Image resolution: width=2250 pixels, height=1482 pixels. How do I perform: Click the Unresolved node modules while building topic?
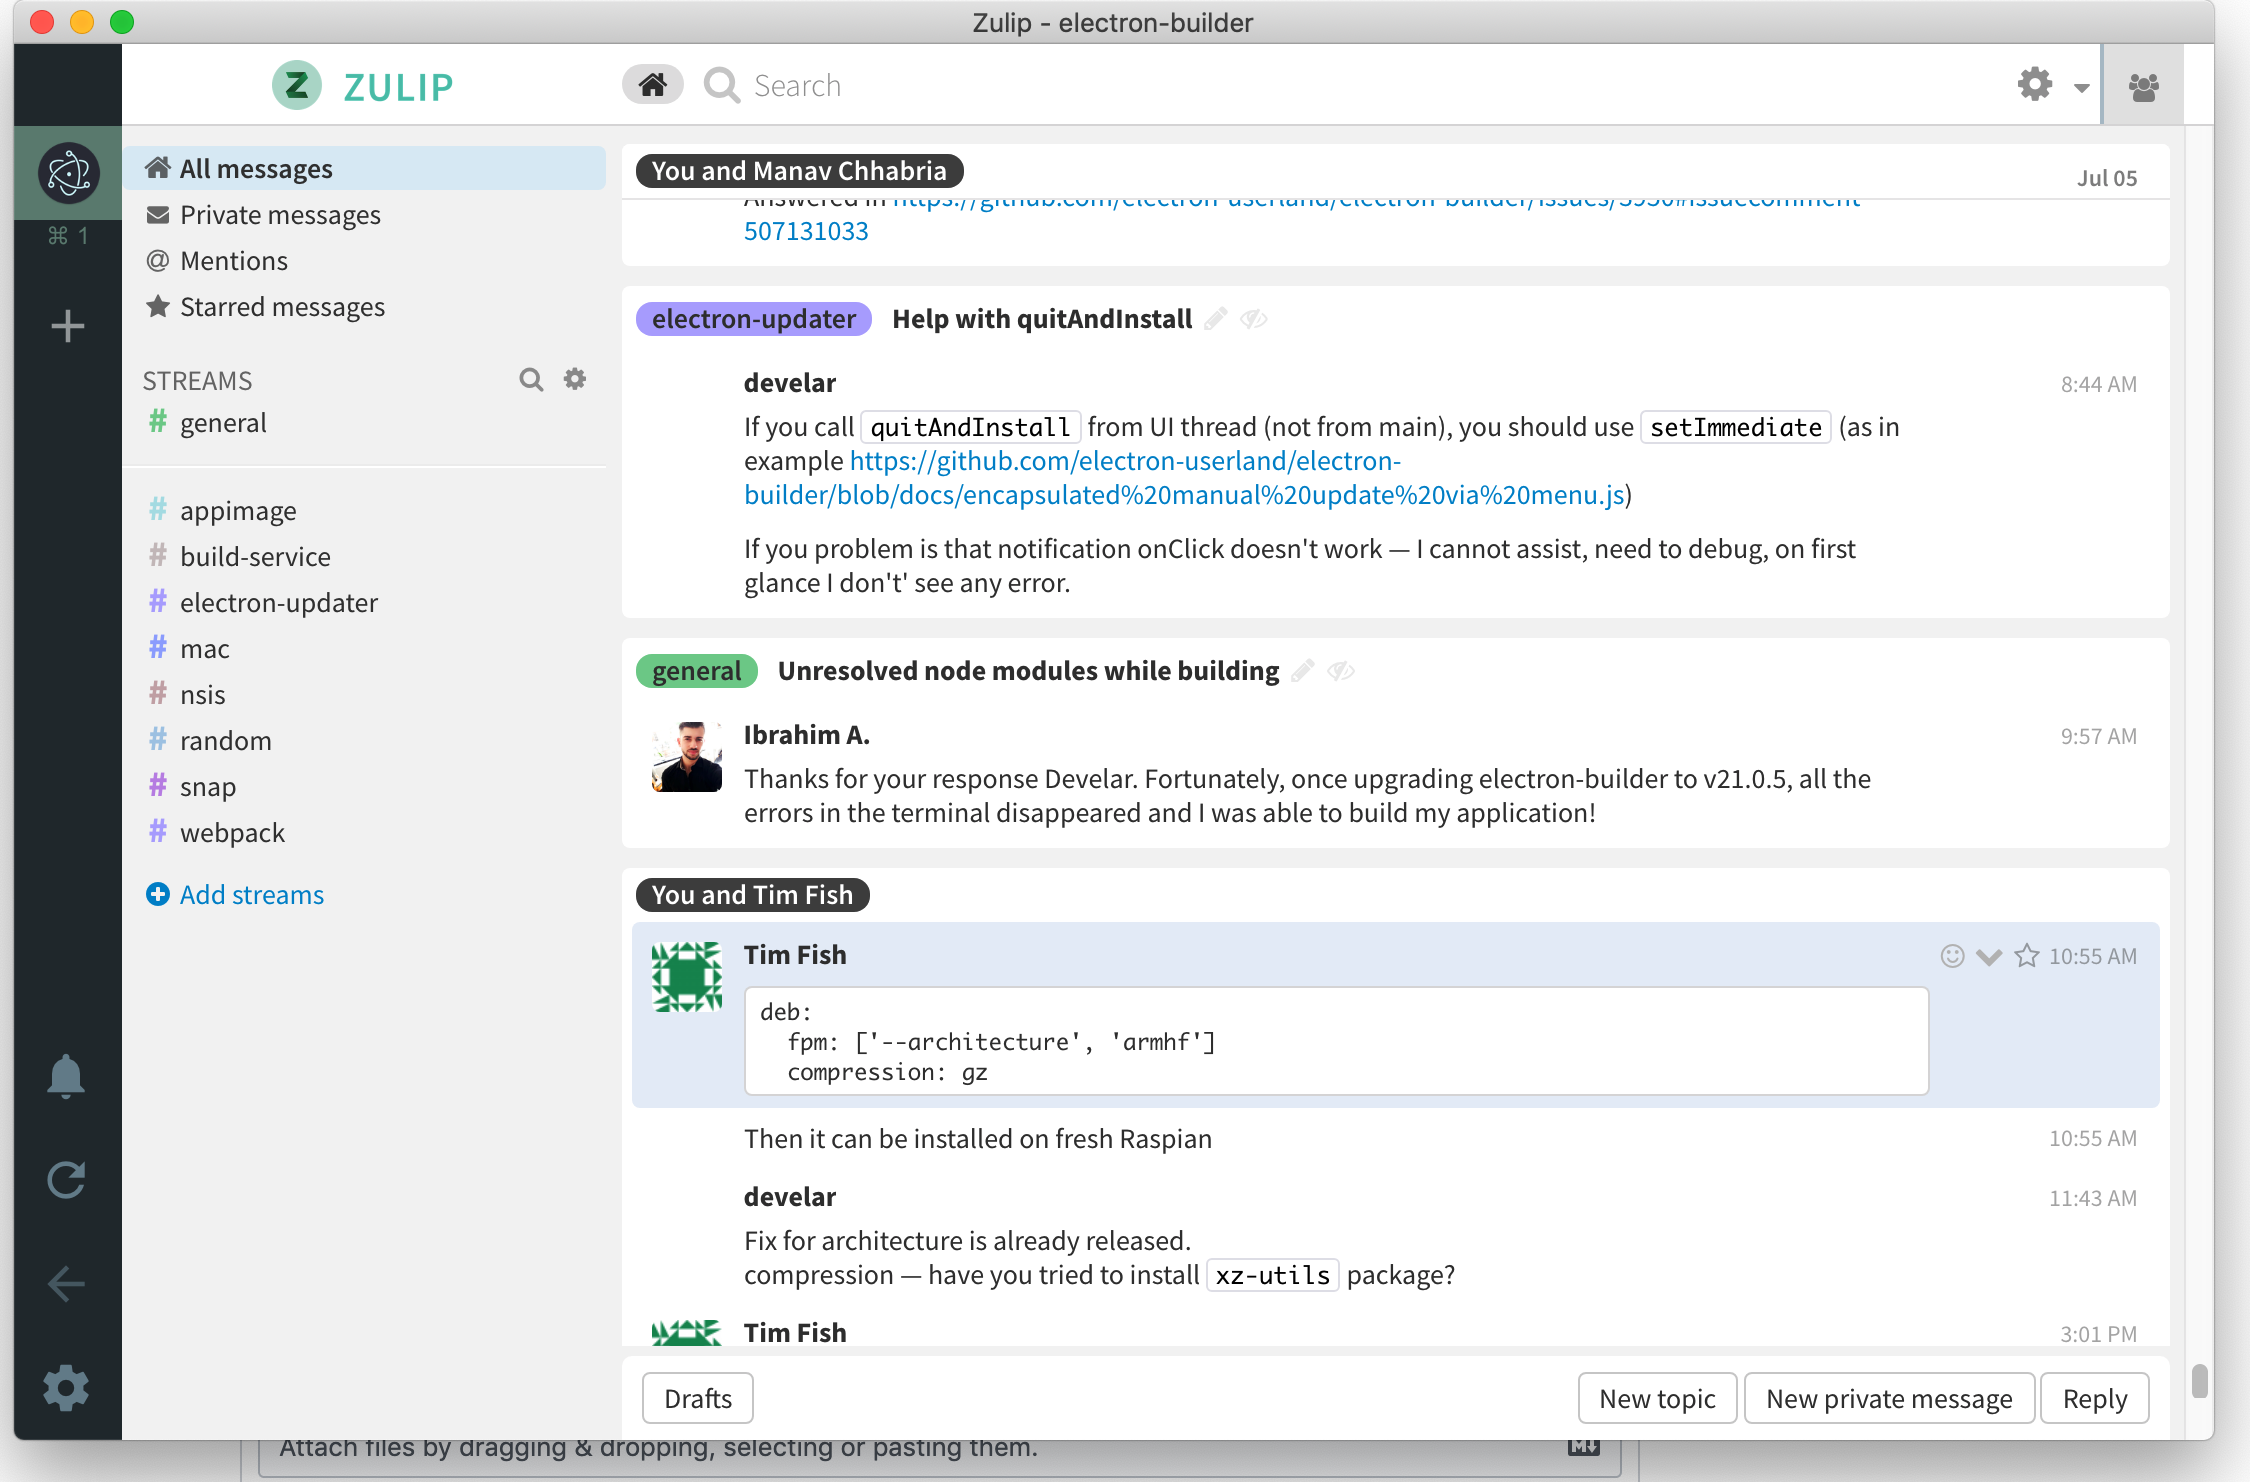point(1028,671)
